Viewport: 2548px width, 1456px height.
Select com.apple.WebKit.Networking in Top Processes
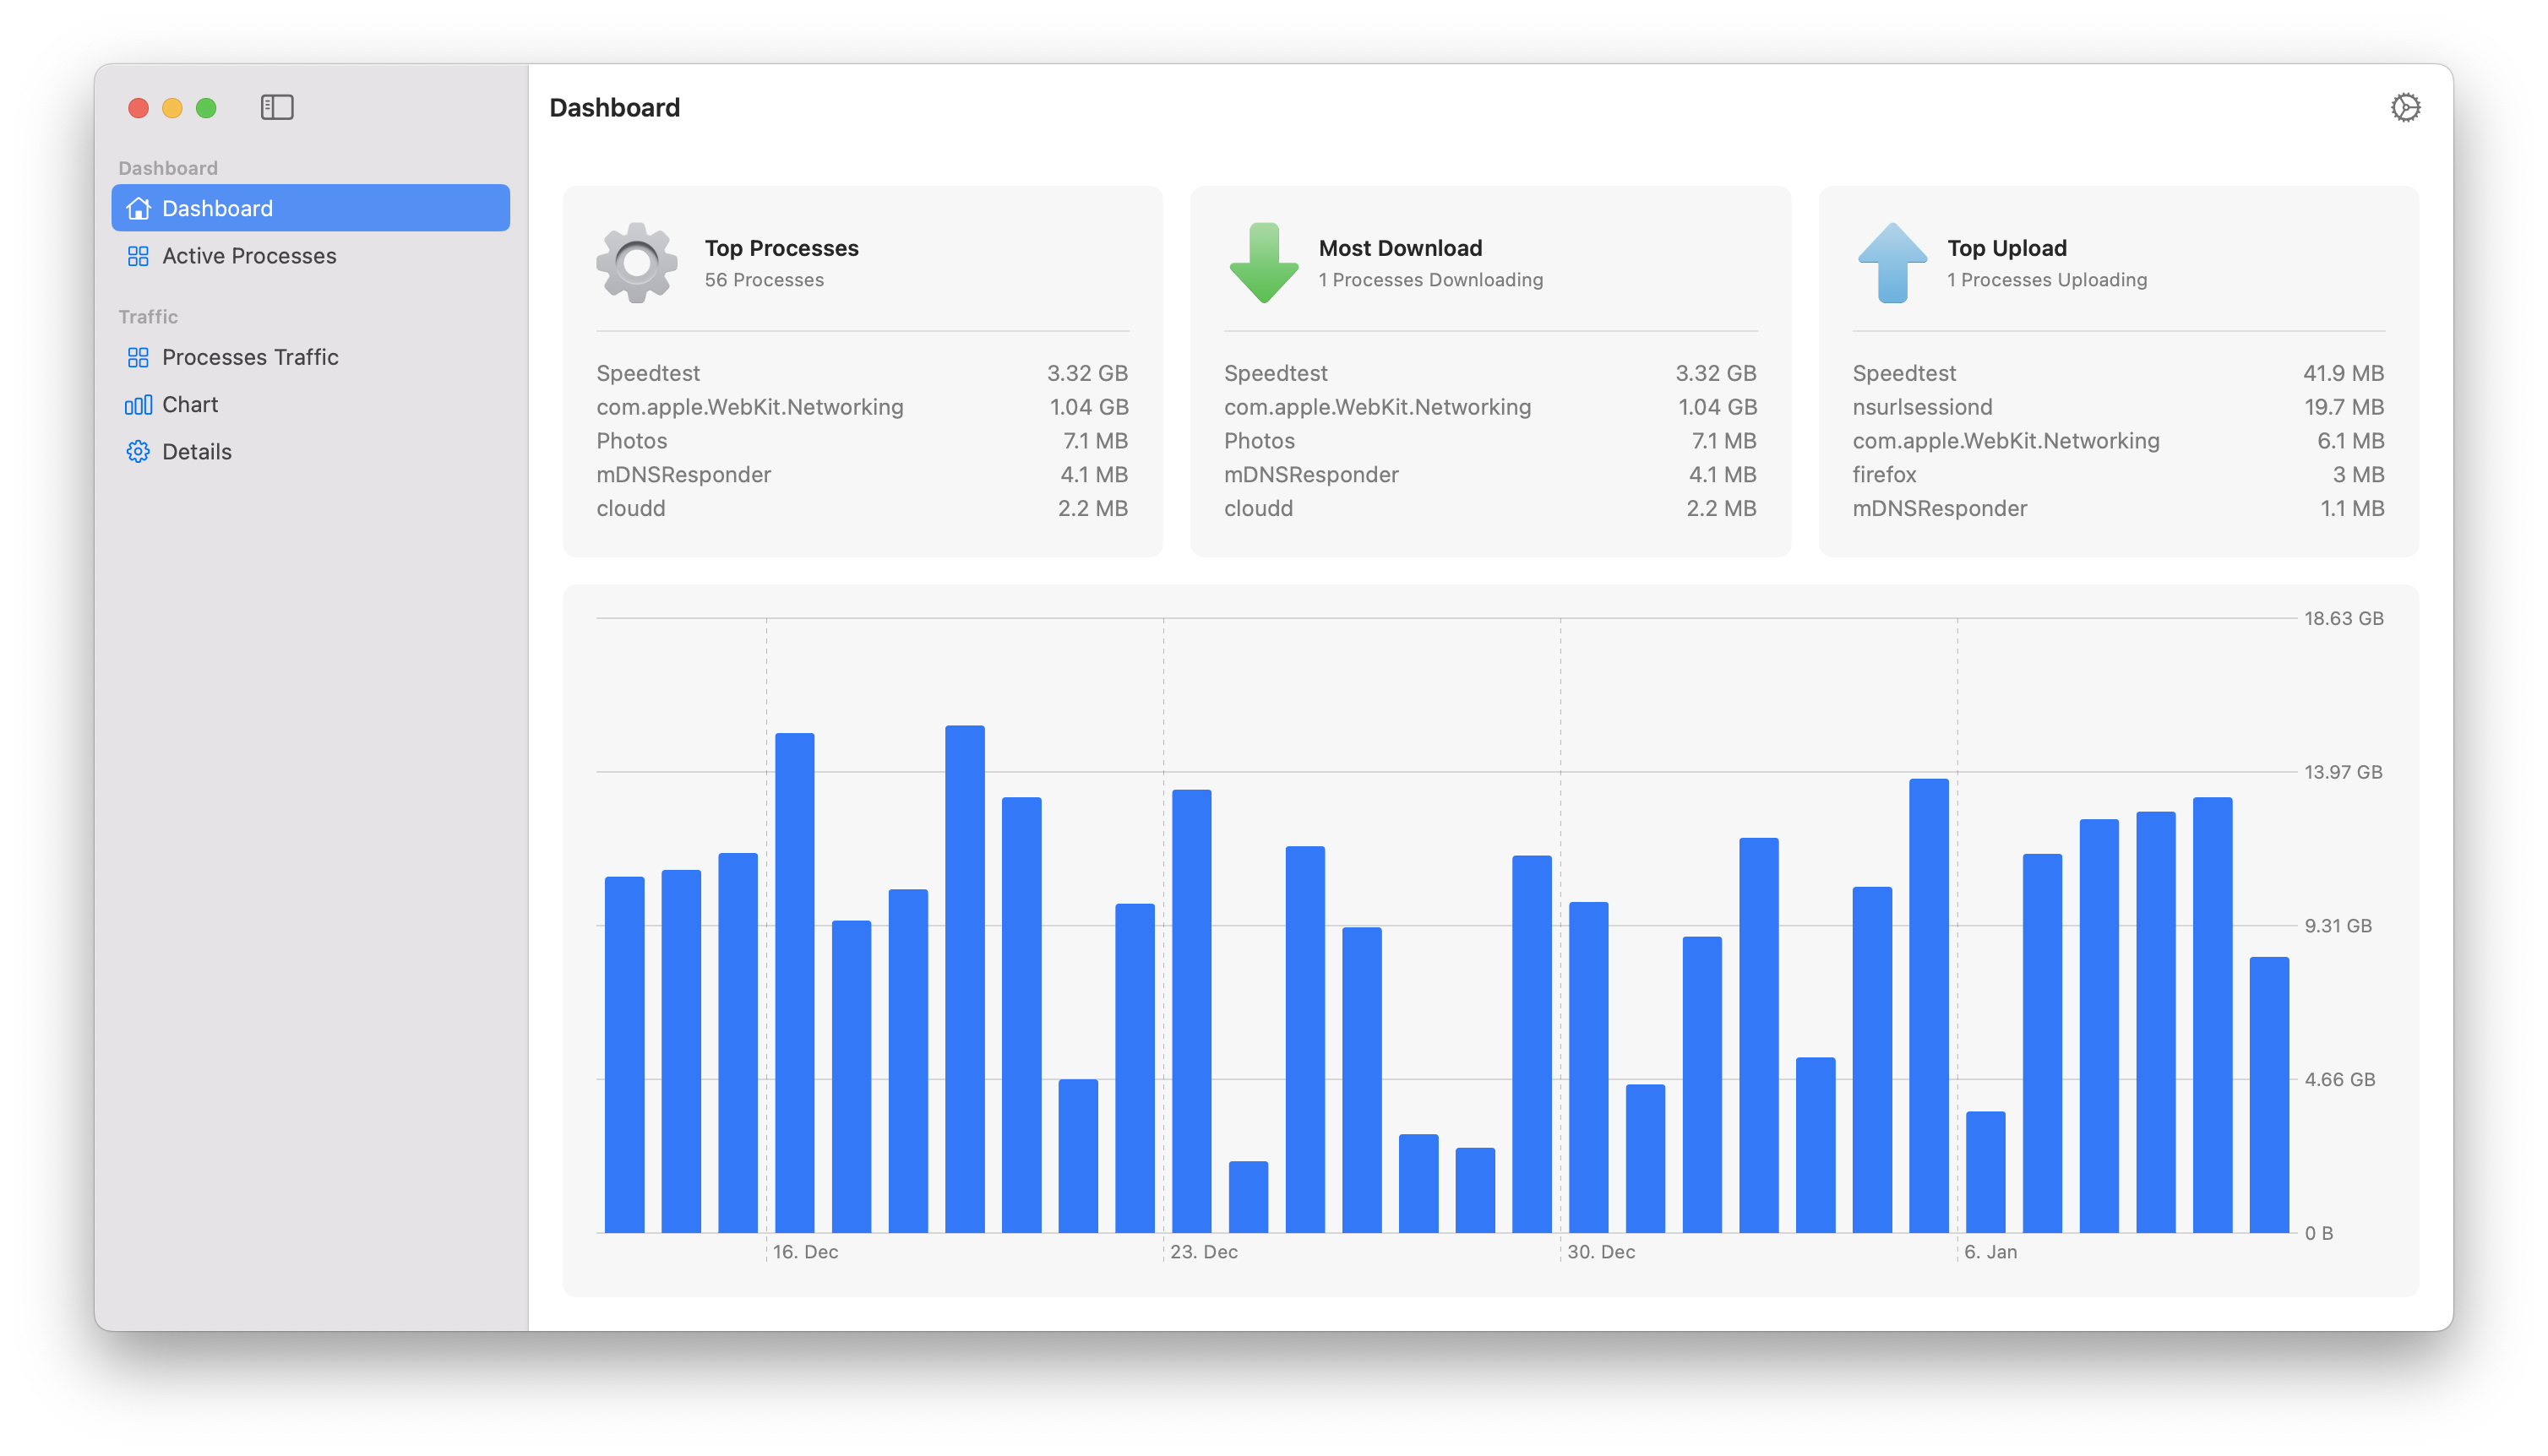[862, 407]
